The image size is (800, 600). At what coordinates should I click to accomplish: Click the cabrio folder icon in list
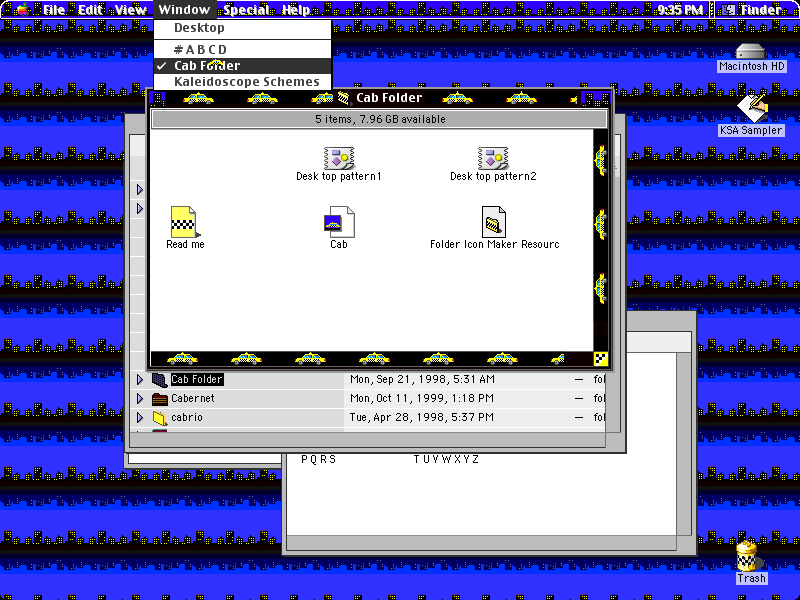(160, 418)
